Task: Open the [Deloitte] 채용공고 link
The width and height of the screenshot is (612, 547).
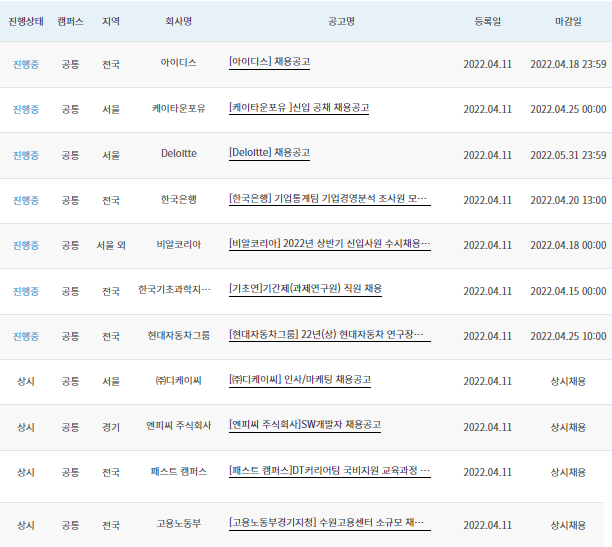Action: (x=269, y=152)
